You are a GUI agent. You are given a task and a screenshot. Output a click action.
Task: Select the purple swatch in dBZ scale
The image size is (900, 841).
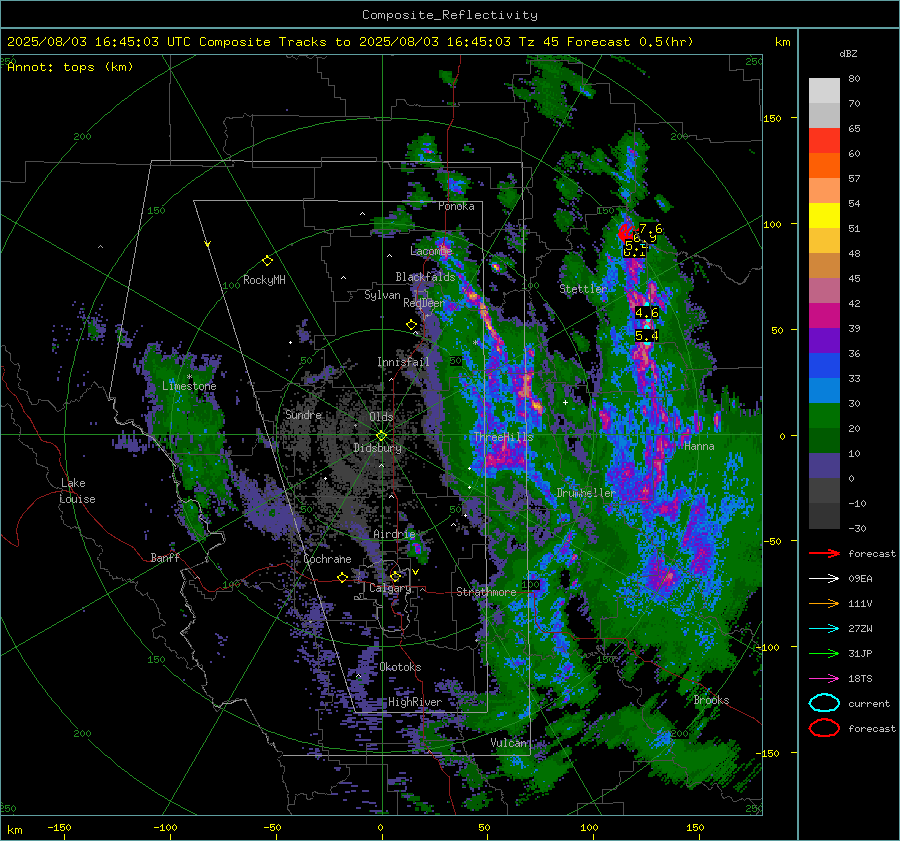[824, 341]
